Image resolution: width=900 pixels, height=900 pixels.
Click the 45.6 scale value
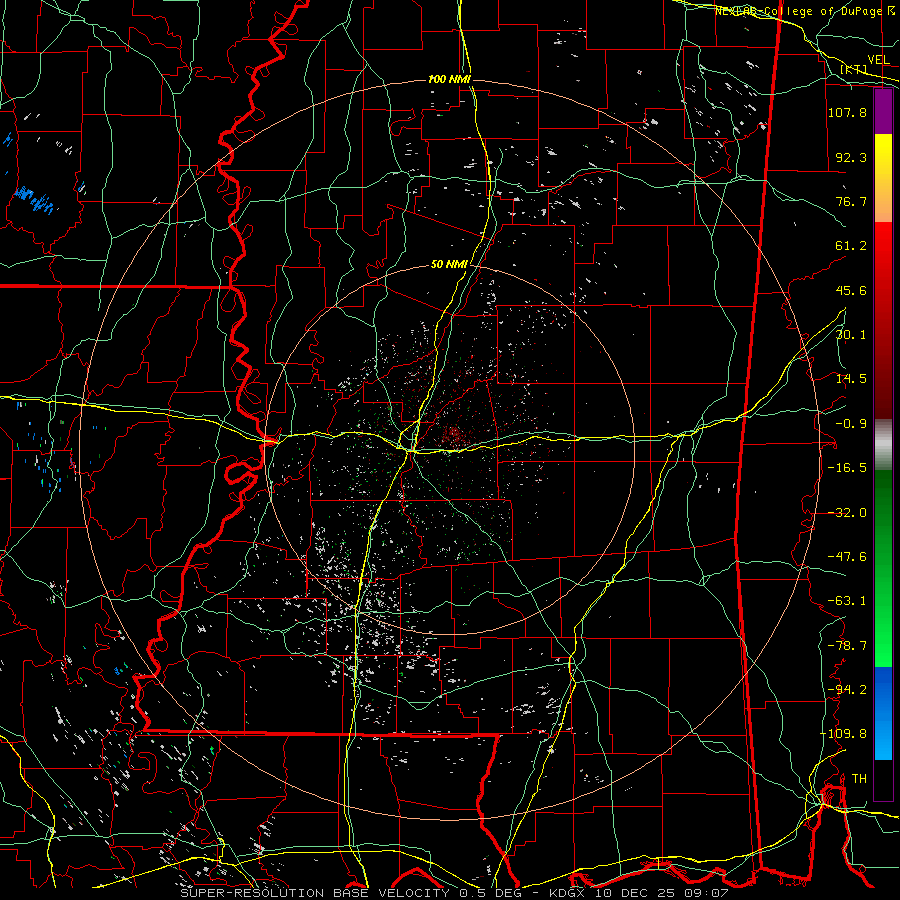coord(851,290)
